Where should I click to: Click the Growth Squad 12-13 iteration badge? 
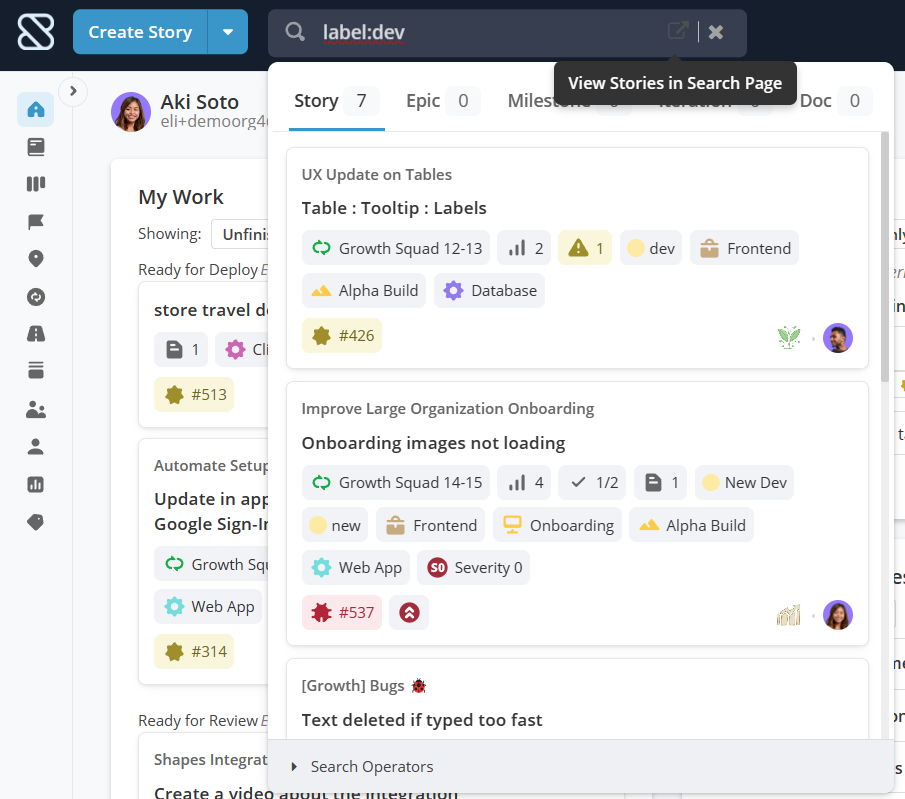click(396, 248)
